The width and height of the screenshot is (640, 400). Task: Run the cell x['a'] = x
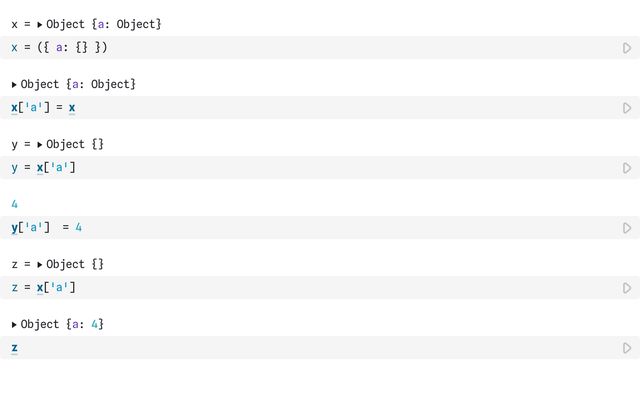coord(627,108)
